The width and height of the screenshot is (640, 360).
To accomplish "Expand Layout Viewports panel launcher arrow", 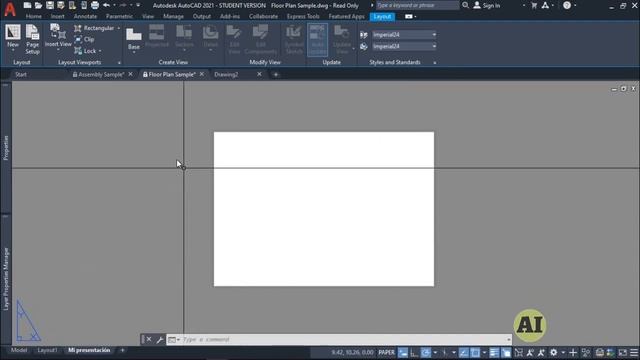I will pyautogui.click(x=119, y=63).
